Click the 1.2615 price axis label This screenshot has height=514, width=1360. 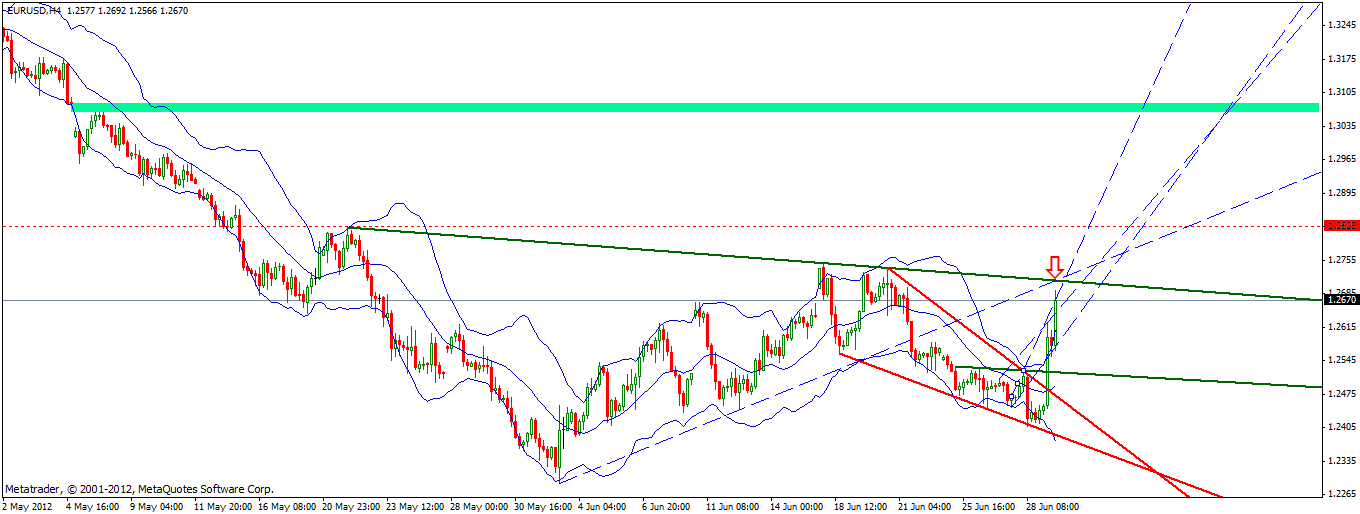(1340, 327)
